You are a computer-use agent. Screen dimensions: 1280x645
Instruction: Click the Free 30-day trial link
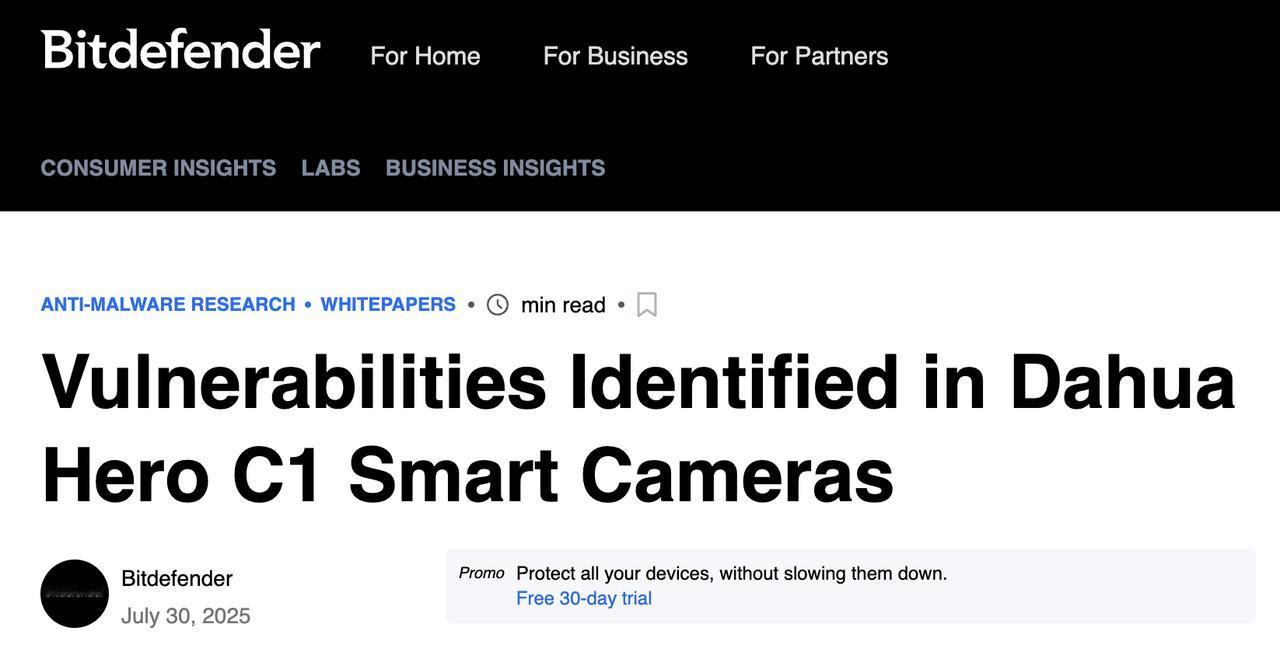point(584,598)
